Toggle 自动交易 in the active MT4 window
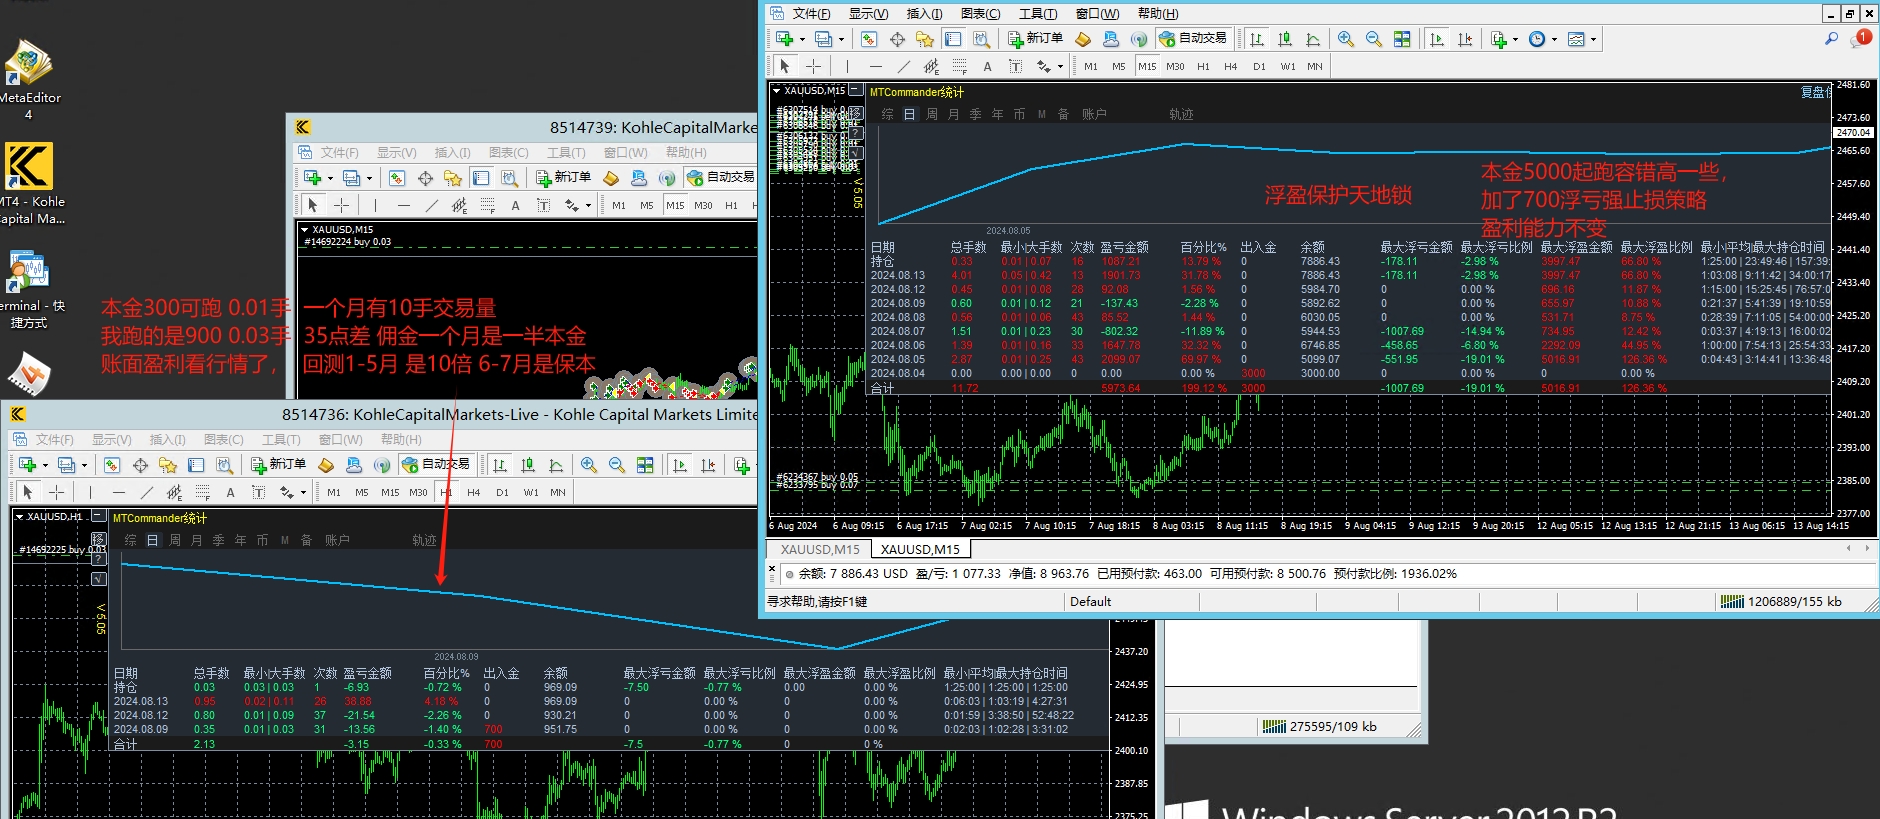This screenshot has height=819, width=1880. click(x=1193, y=39)
